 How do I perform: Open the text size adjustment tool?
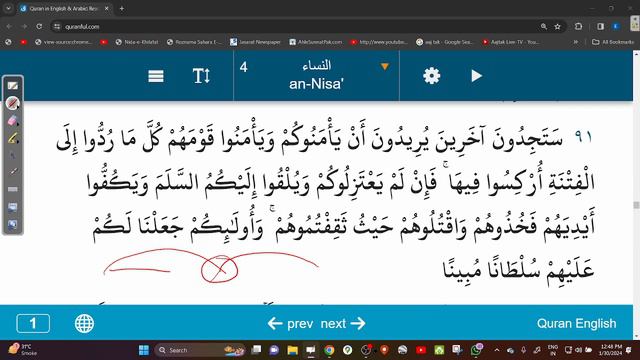pyautogui.click(x=201, y=76)
